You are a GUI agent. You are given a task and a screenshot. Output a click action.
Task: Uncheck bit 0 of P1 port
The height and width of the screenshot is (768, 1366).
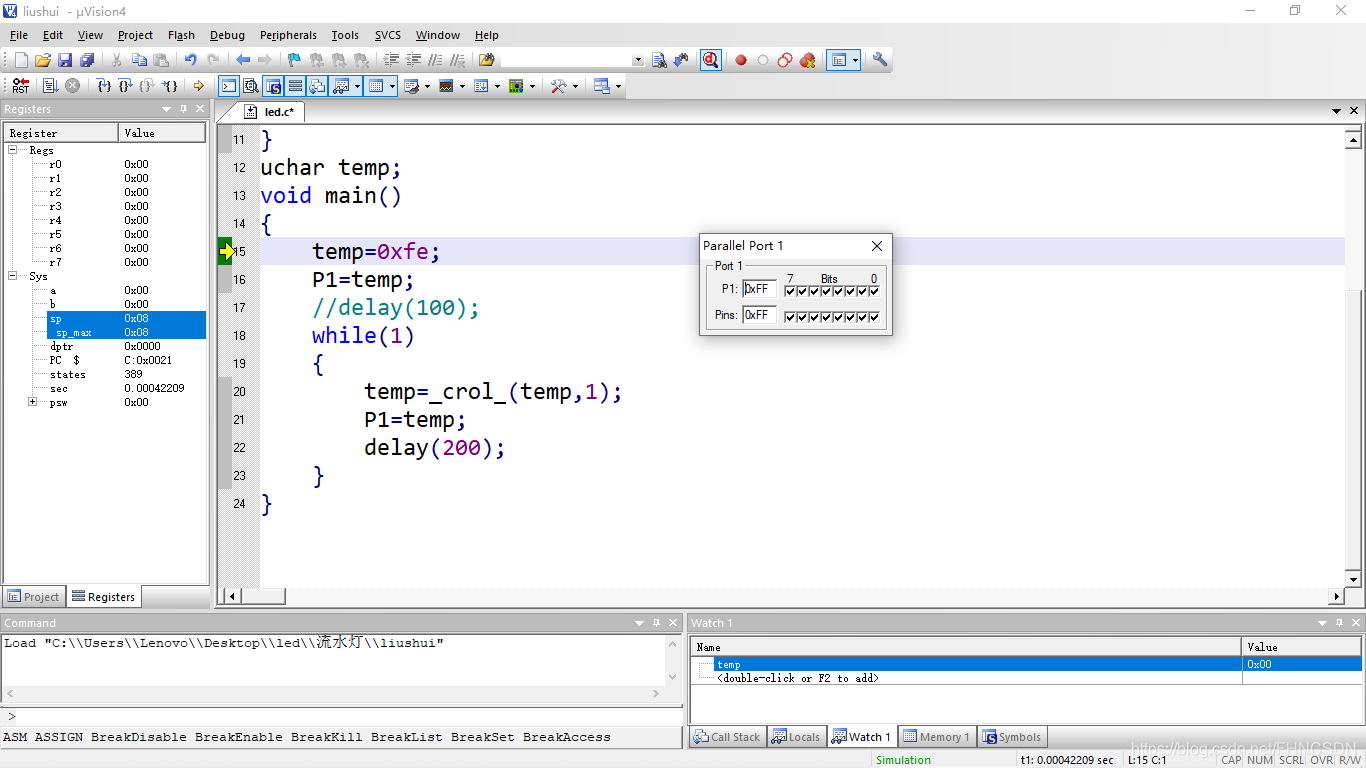(x=874, y=291)
